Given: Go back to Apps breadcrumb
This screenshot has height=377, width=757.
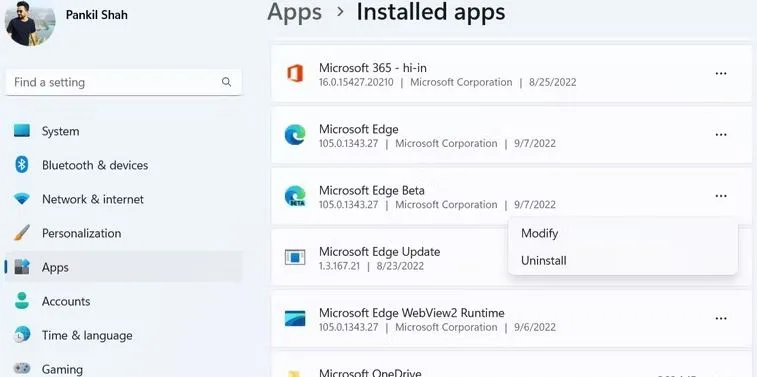Looking at the screenshot, I should point(294,12).
